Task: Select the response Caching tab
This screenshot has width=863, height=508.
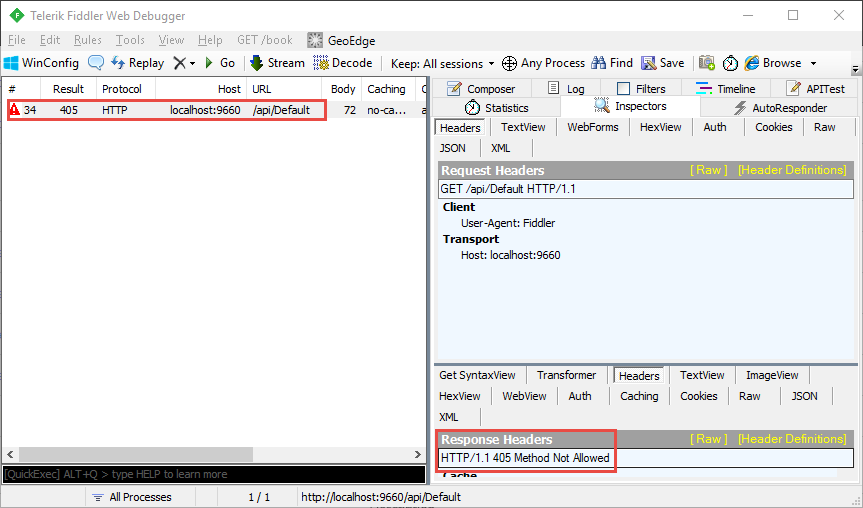Action: click(639, 396)
